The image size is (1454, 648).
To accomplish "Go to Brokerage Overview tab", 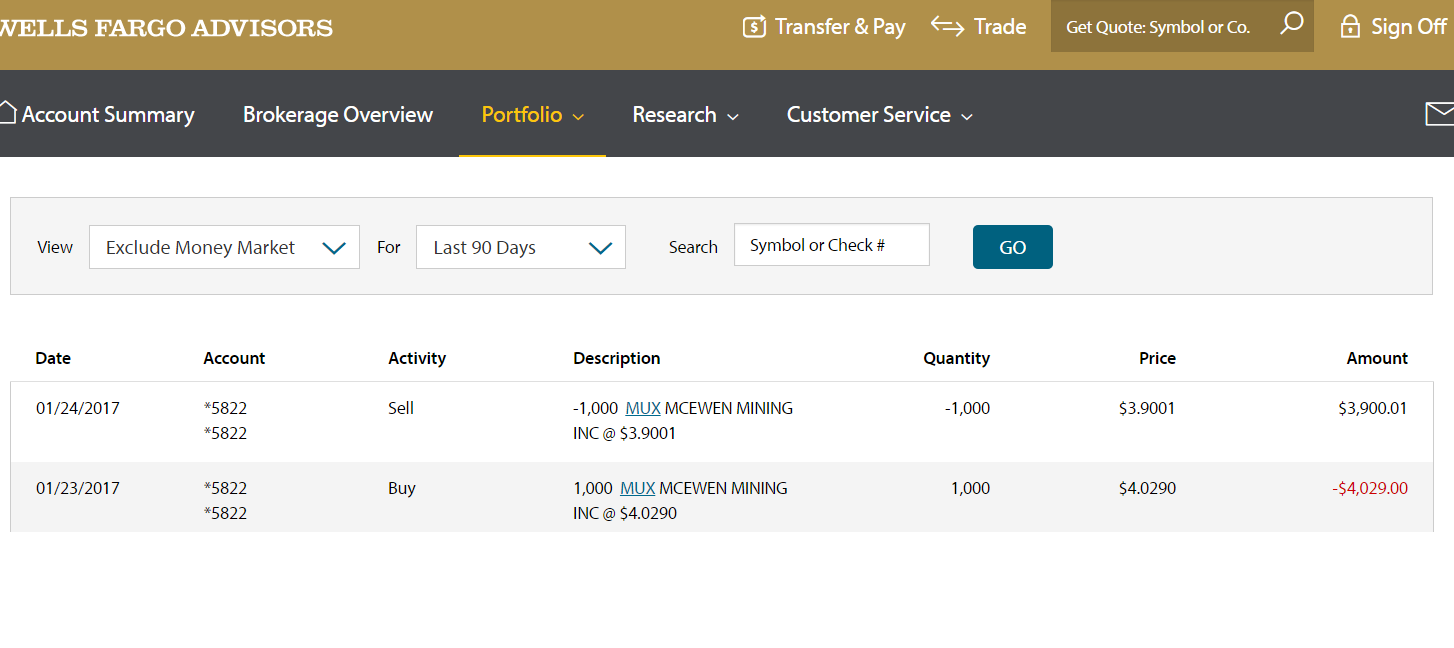I will 338,115.
